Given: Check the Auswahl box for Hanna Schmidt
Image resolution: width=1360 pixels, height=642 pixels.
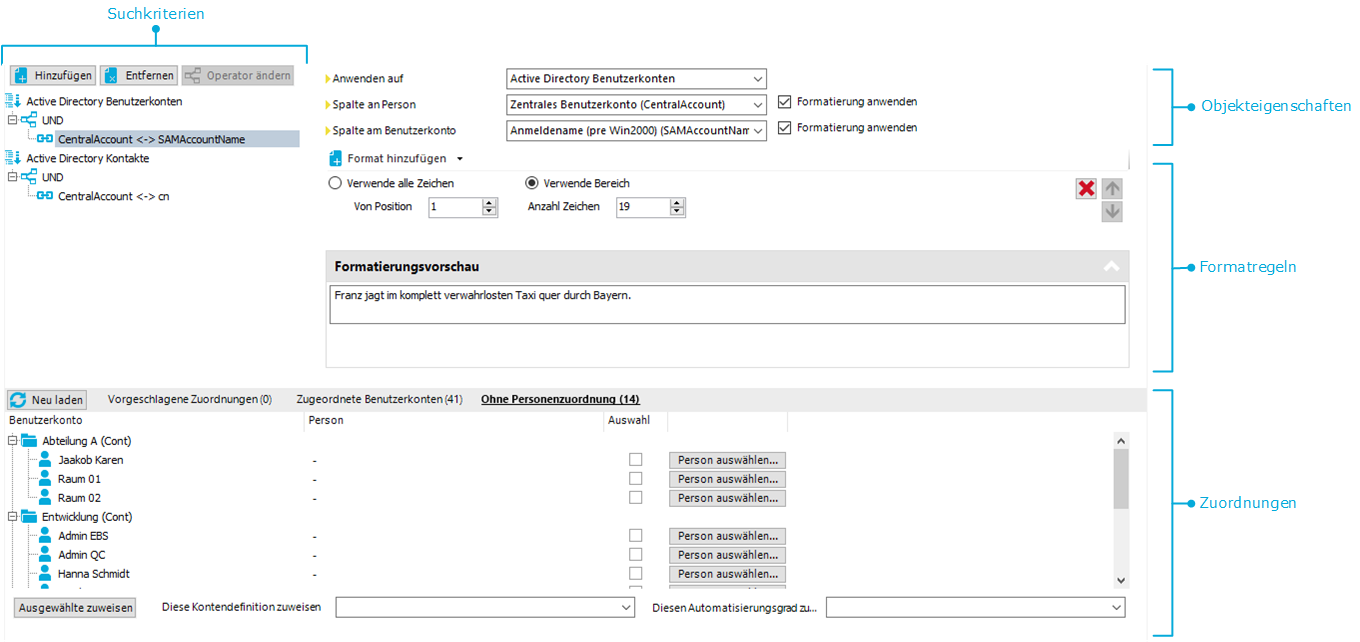Looking at the screenshot, I should point(636,574).
